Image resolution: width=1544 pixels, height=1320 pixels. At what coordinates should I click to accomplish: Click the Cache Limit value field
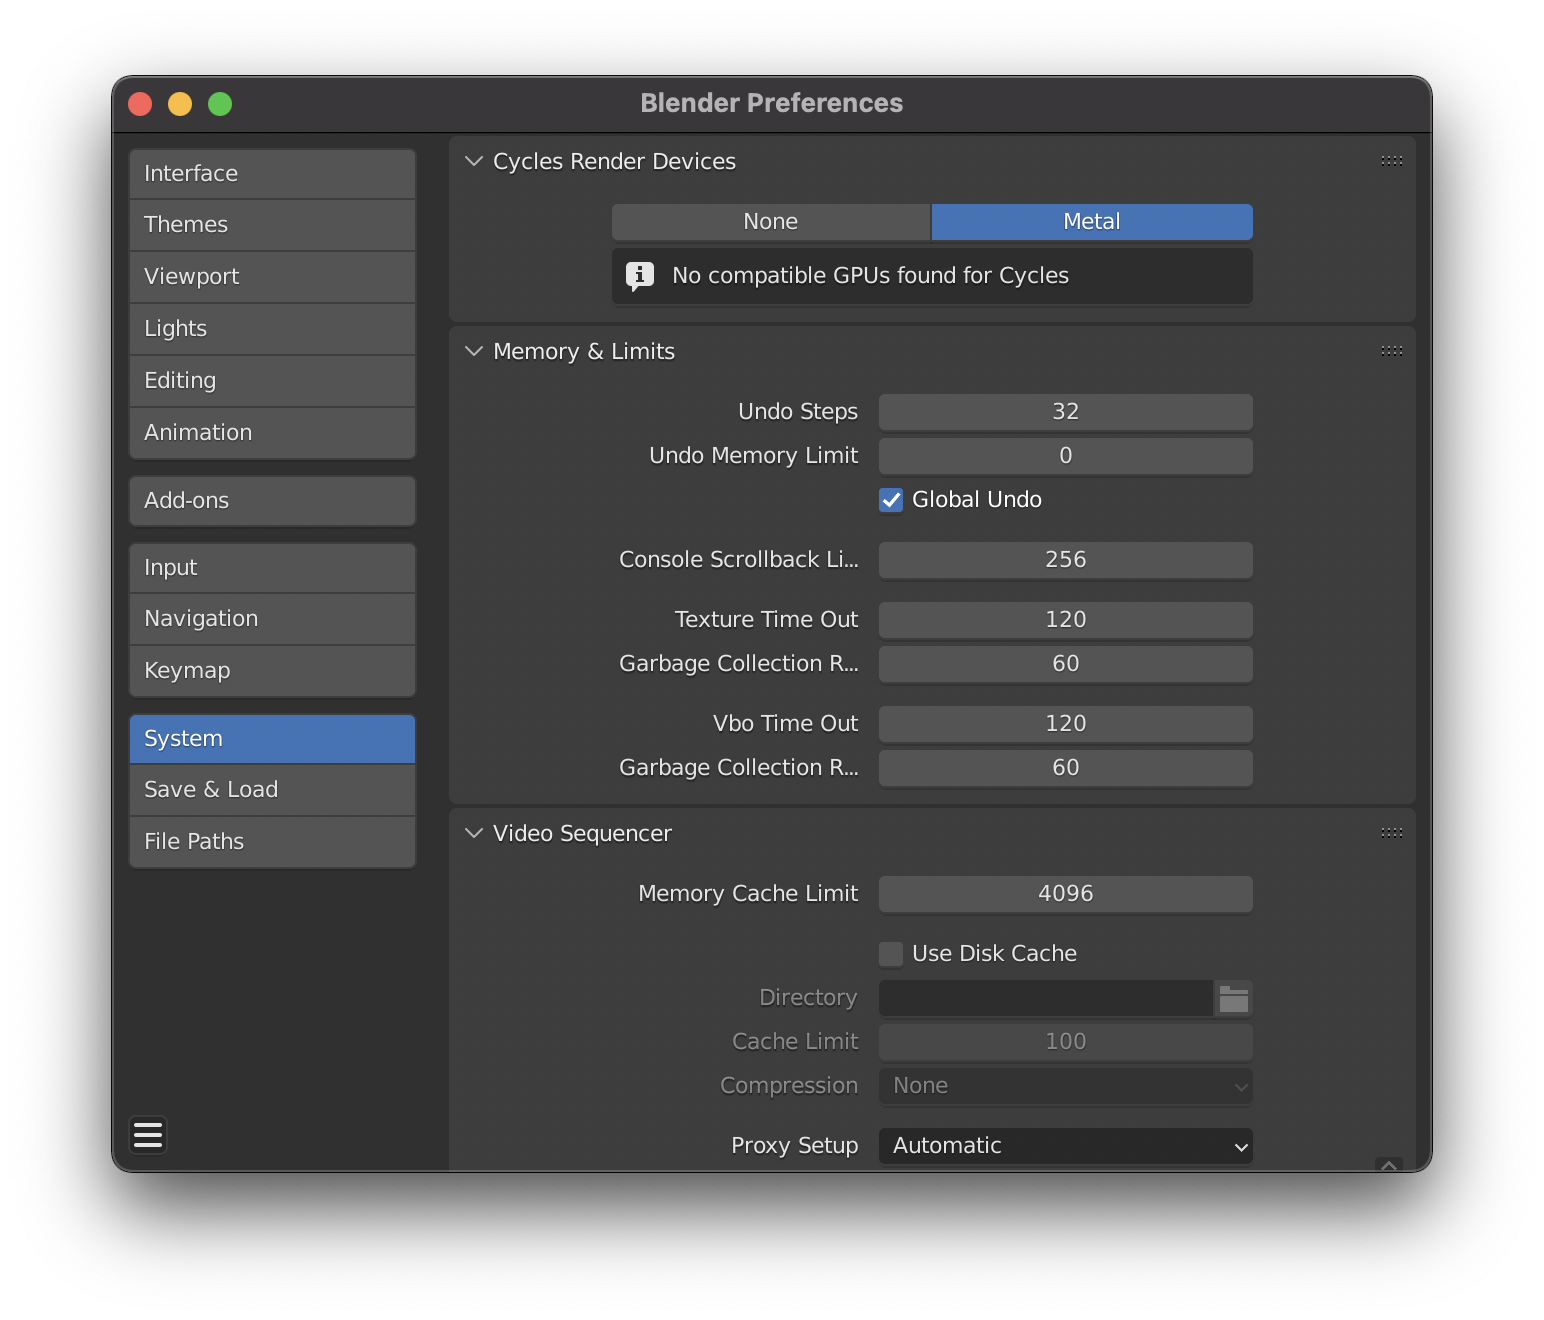coord(1066,1042)
